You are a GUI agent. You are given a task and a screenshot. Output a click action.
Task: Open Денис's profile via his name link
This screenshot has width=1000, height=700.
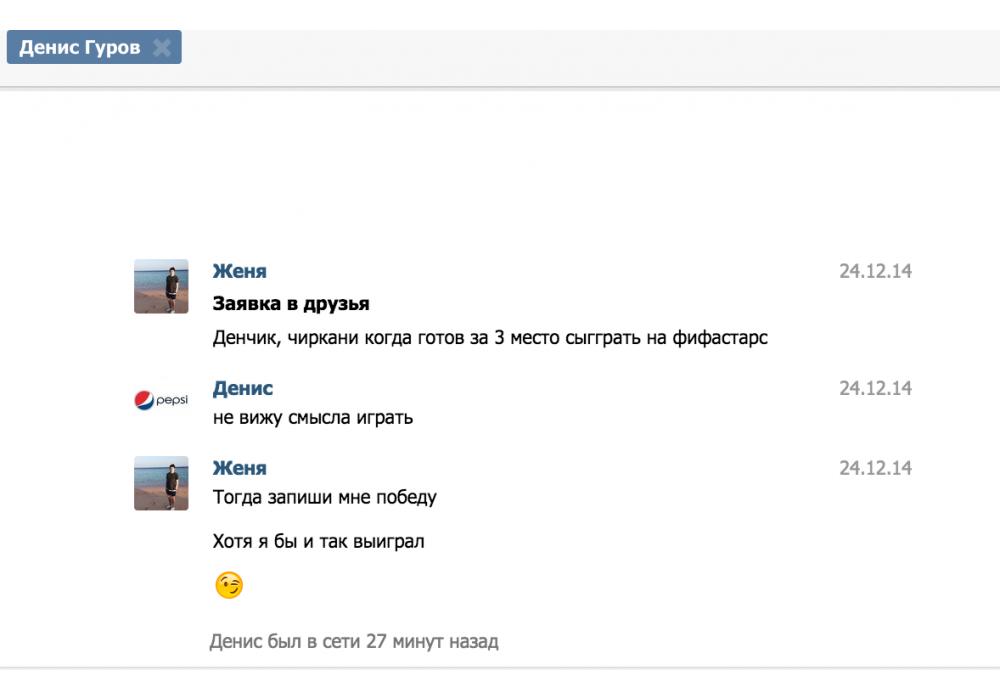[x=242, y=388]
